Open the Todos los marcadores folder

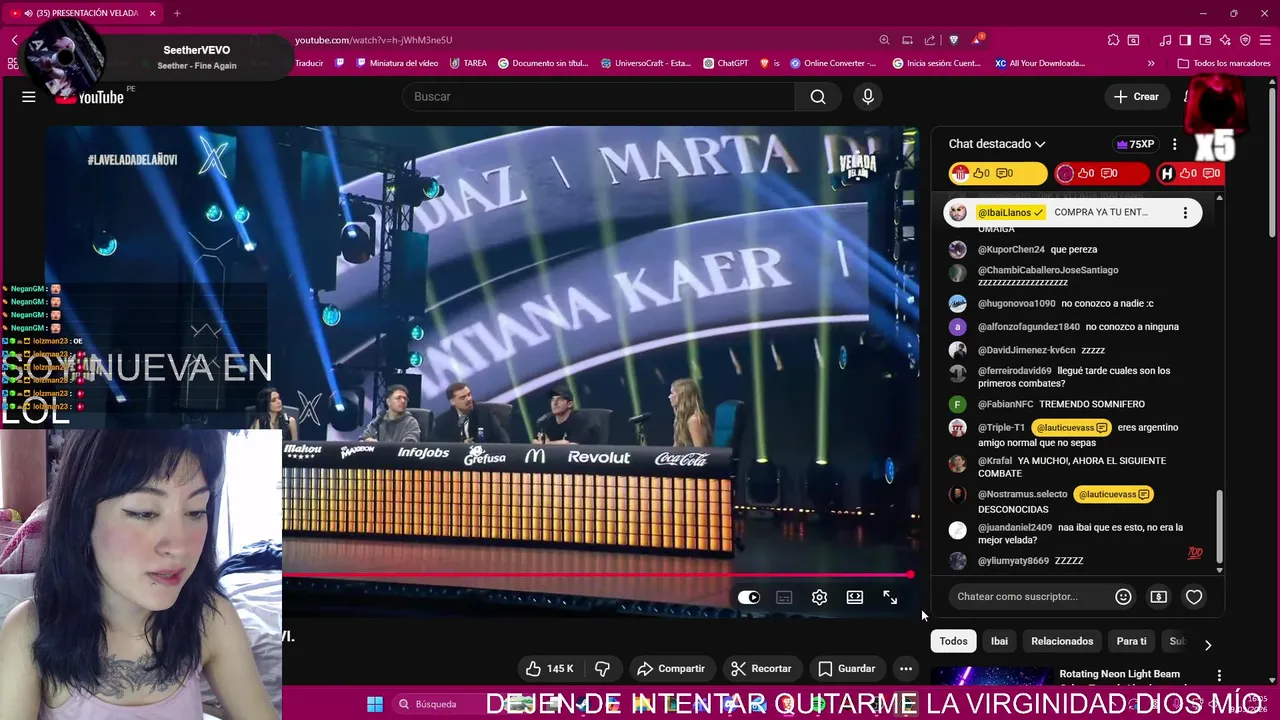click(1224, 63)
